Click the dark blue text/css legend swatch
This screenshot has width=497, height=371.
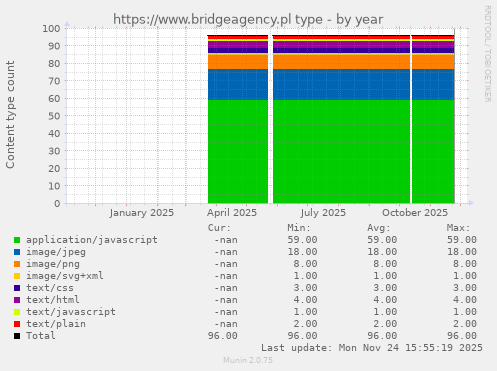coord(17,288)
